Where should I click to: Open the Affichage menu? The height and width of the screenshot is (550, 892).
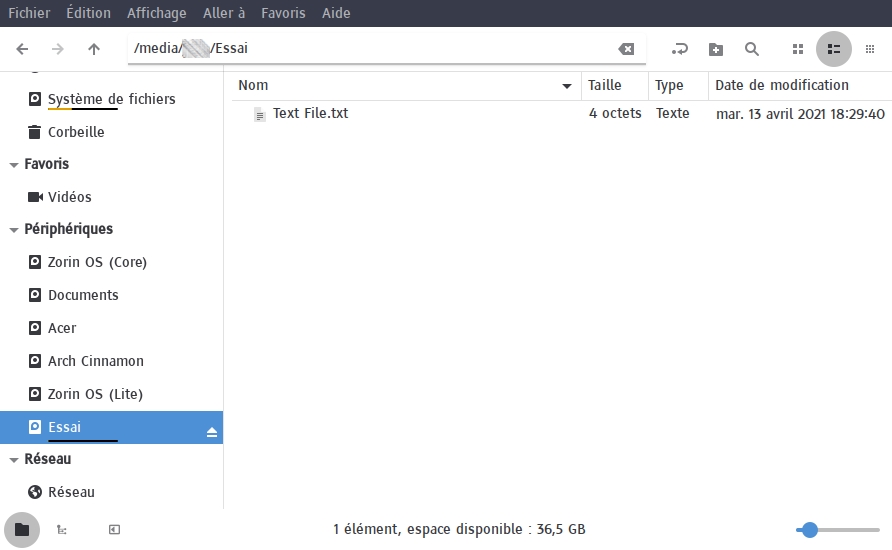[156, 13]
